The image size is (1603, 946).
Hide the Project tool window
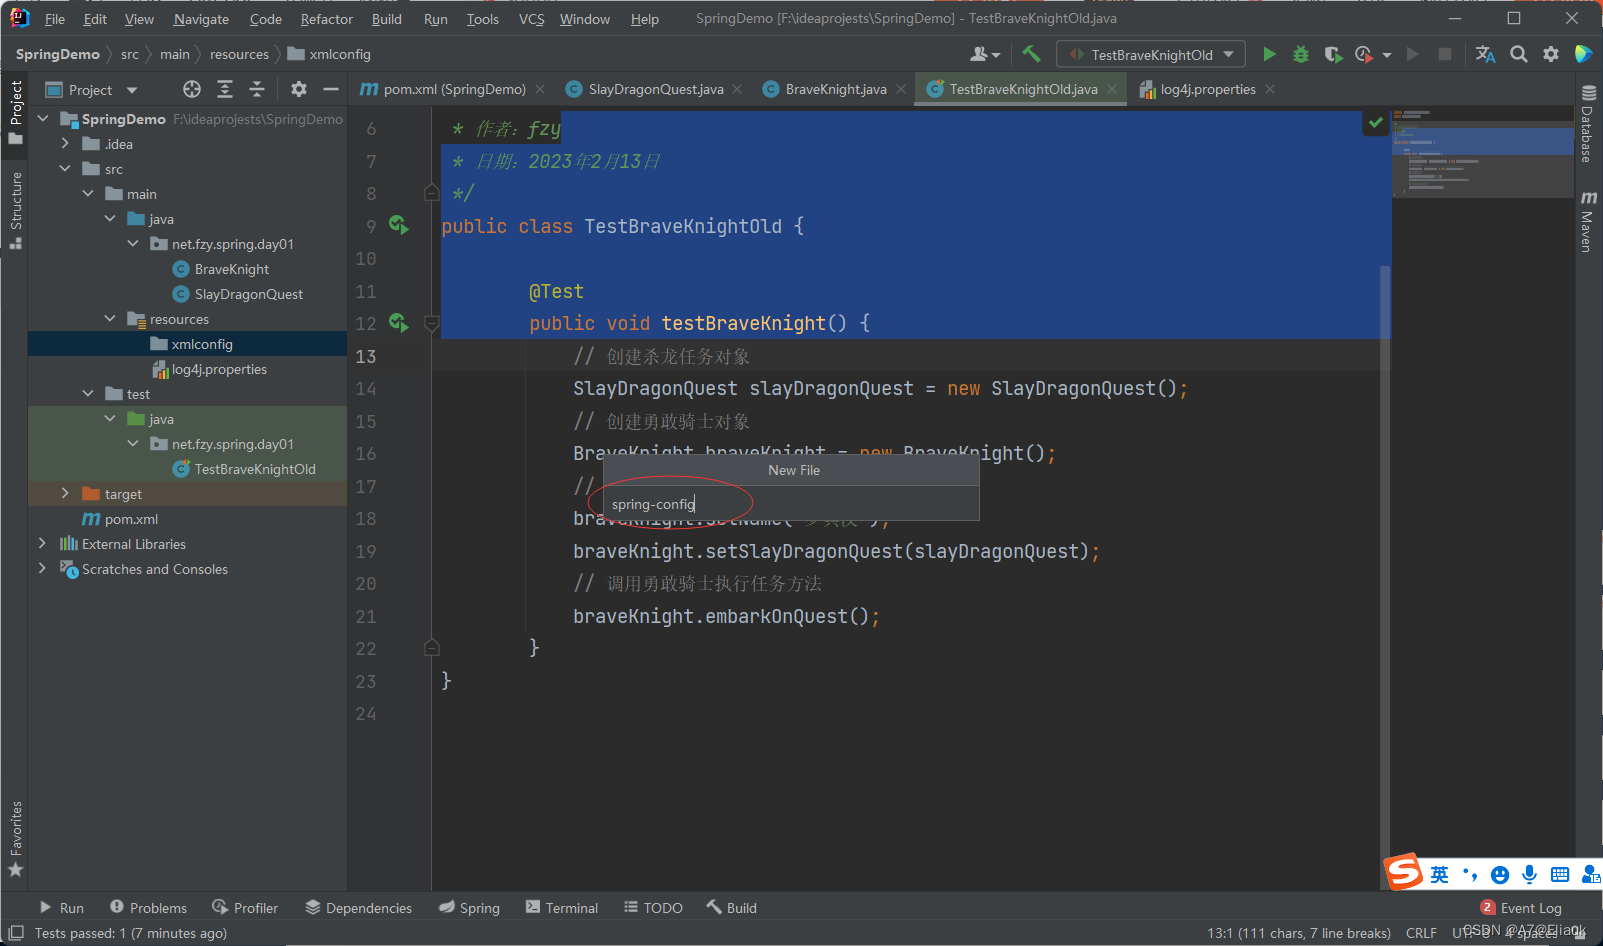(331, 89)
